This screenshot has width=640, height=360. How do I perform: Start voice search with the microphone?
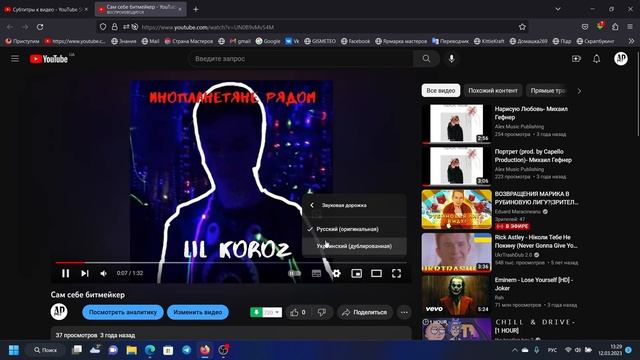(451, 59)
